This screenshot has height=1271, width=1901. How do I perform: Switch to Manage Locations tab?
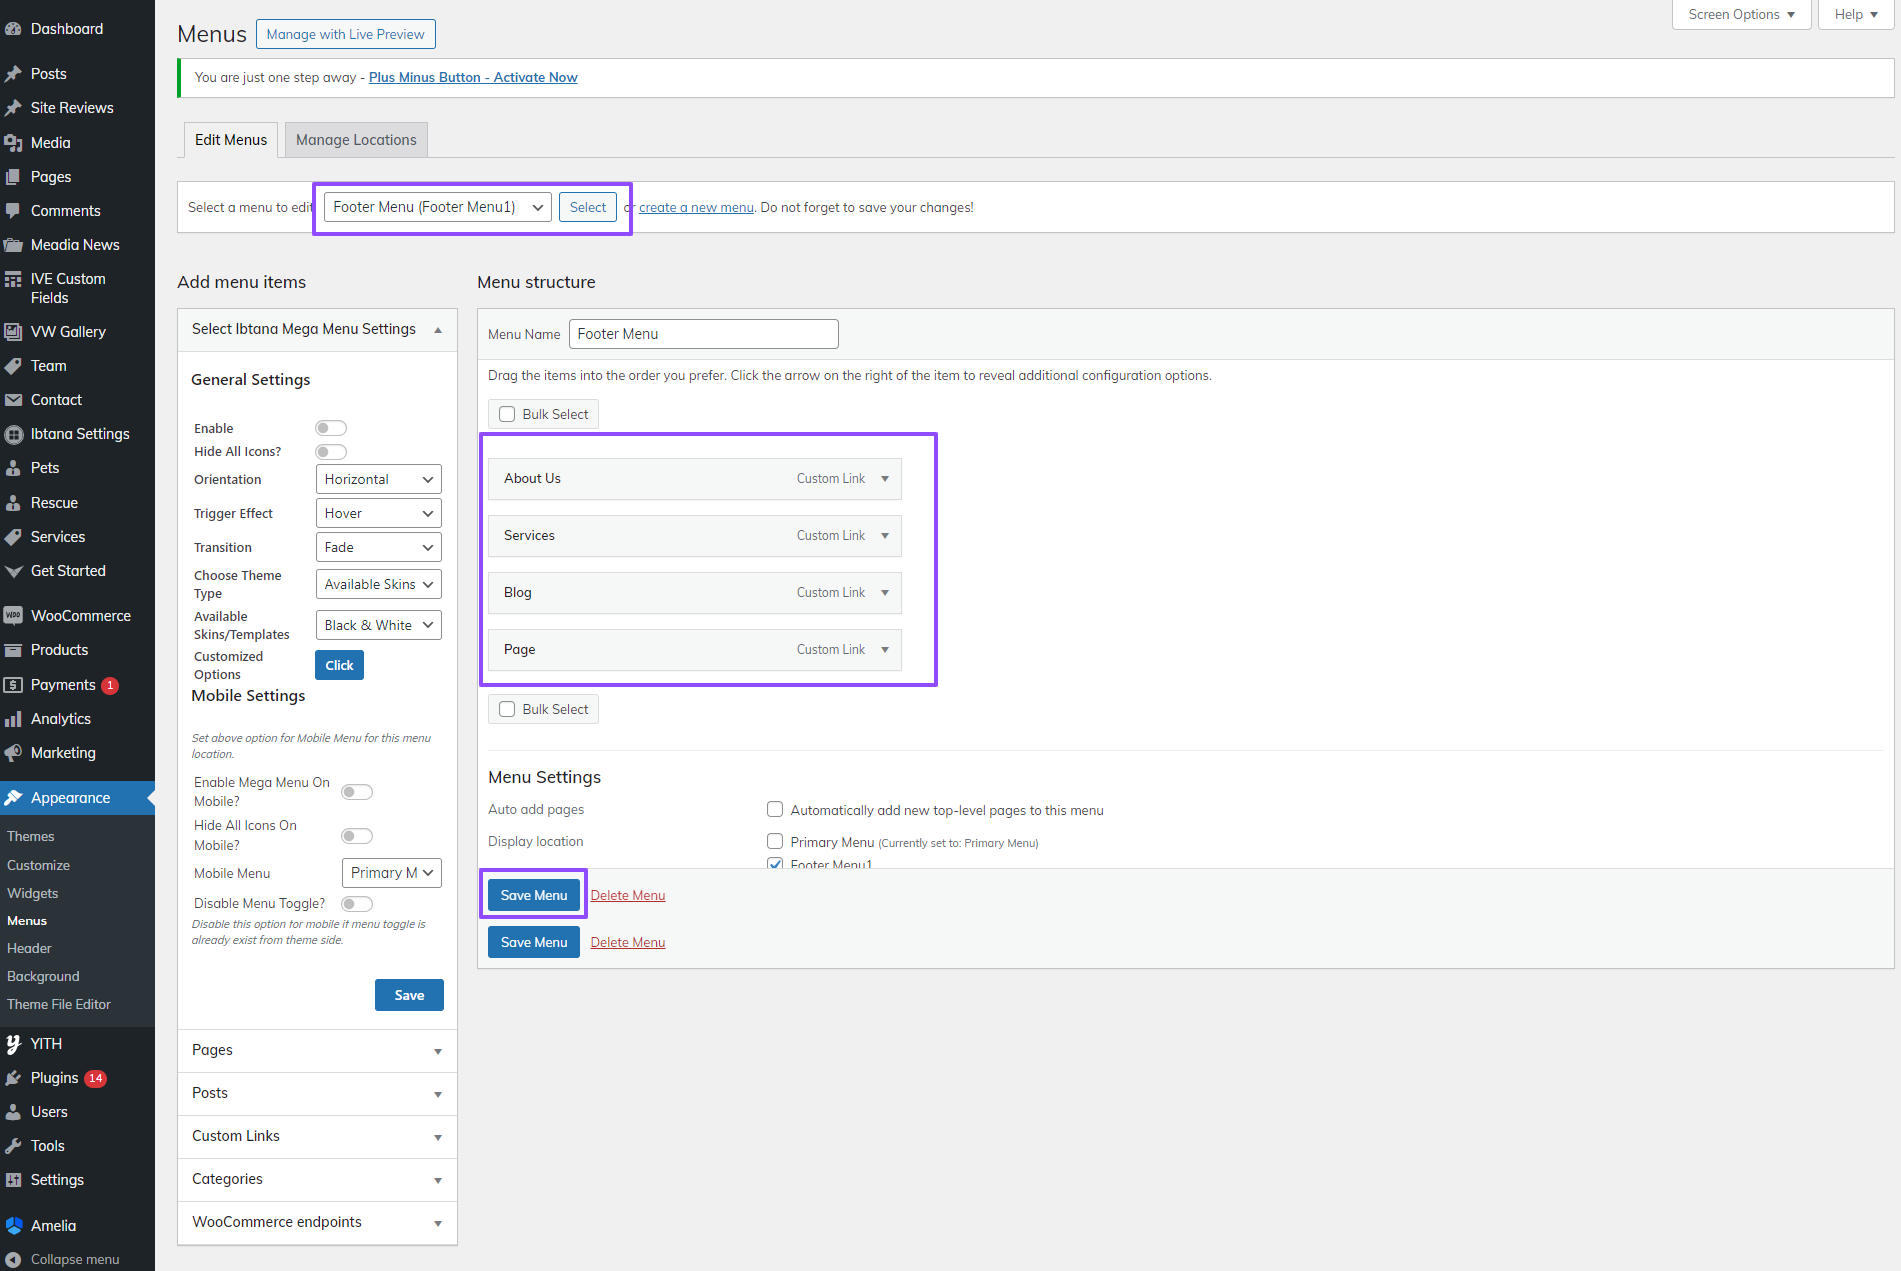click(x=356, y=140)
